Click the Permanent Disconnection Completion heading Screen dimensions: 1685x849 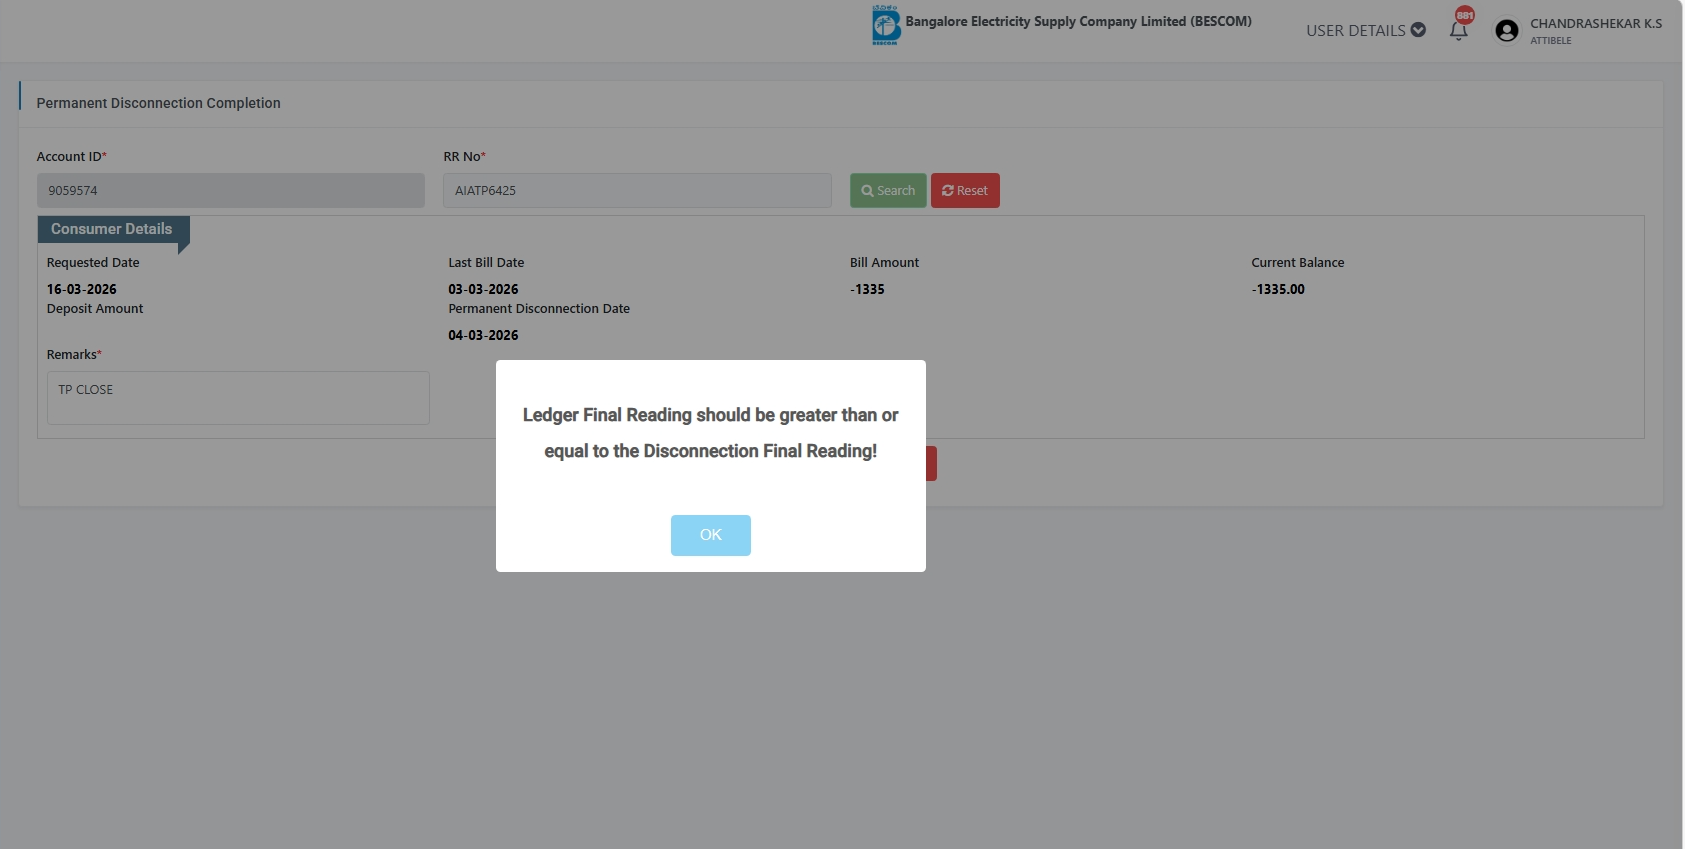(159, 103)
